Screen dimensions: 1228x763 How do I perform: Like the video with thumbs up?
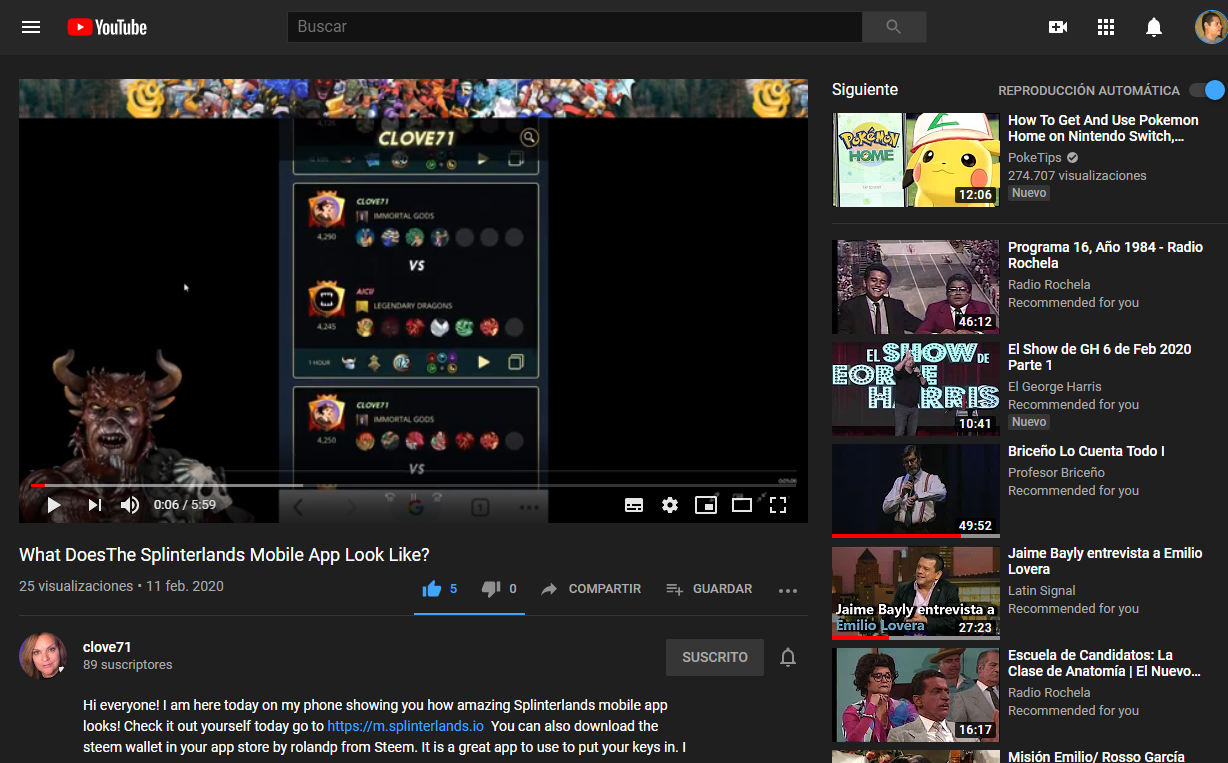click(x=432, y=589)
